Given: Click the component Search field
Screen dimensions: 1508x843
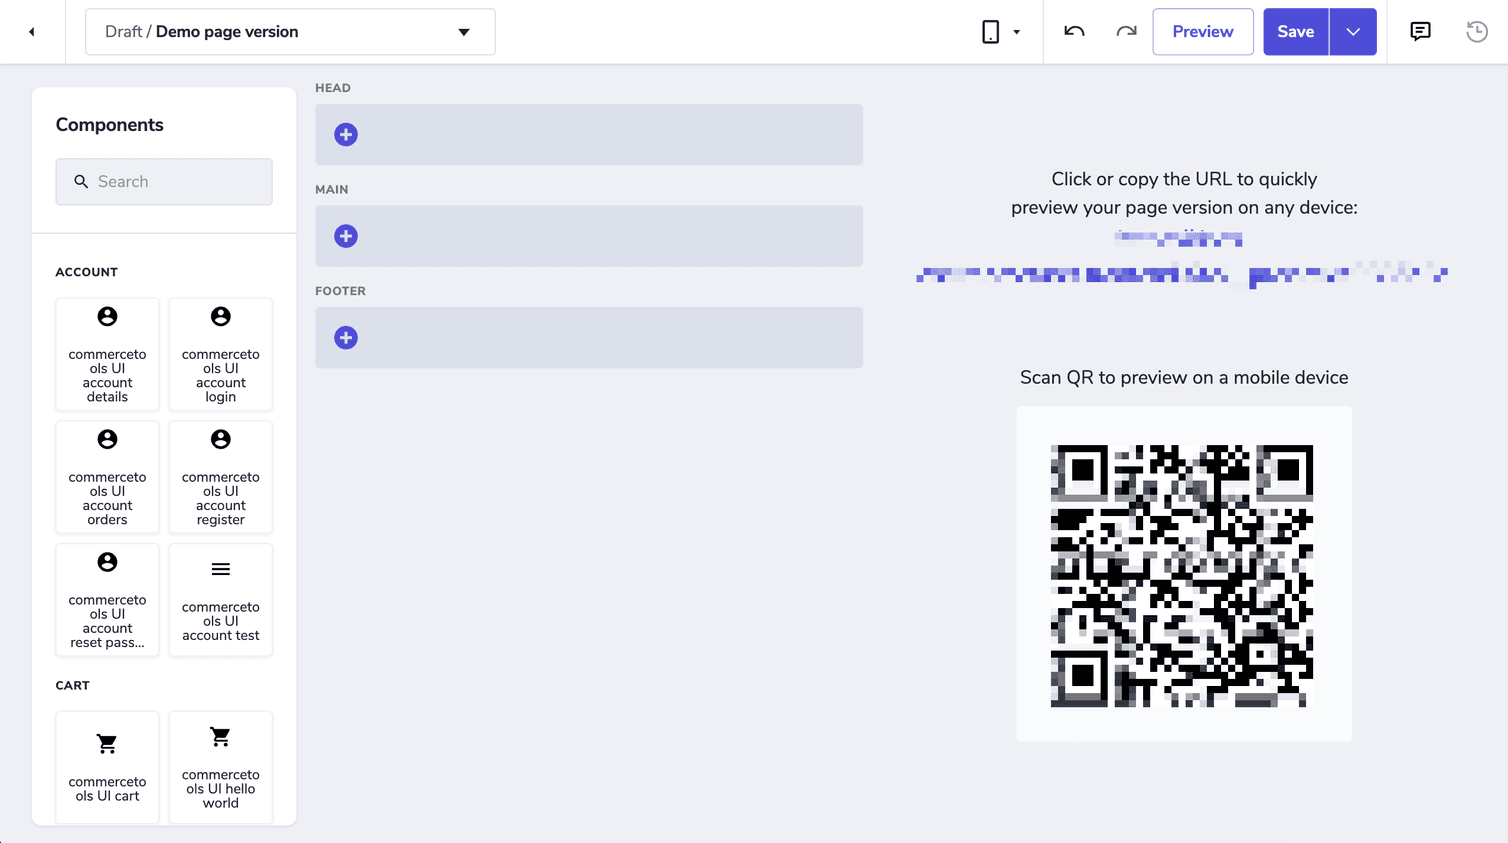Looking at the screenshot, I should (x=163, y=182).
